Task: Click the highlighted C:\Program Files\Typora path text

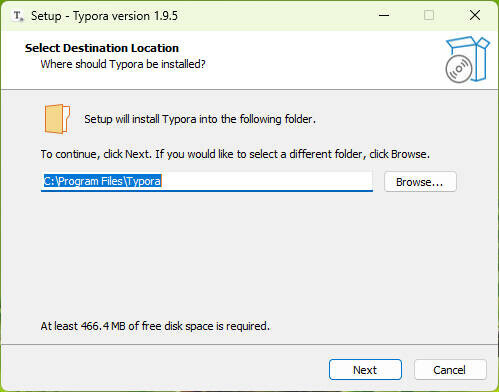Action: [102, 181]
